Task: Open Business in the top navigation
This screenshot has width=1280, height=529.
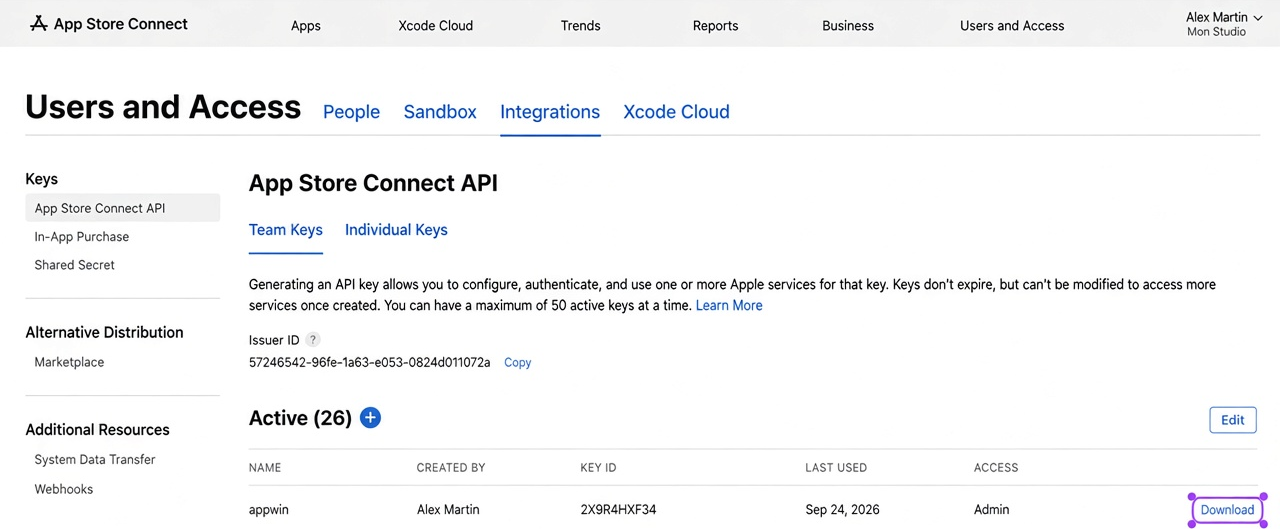Action: pos(848,26)
